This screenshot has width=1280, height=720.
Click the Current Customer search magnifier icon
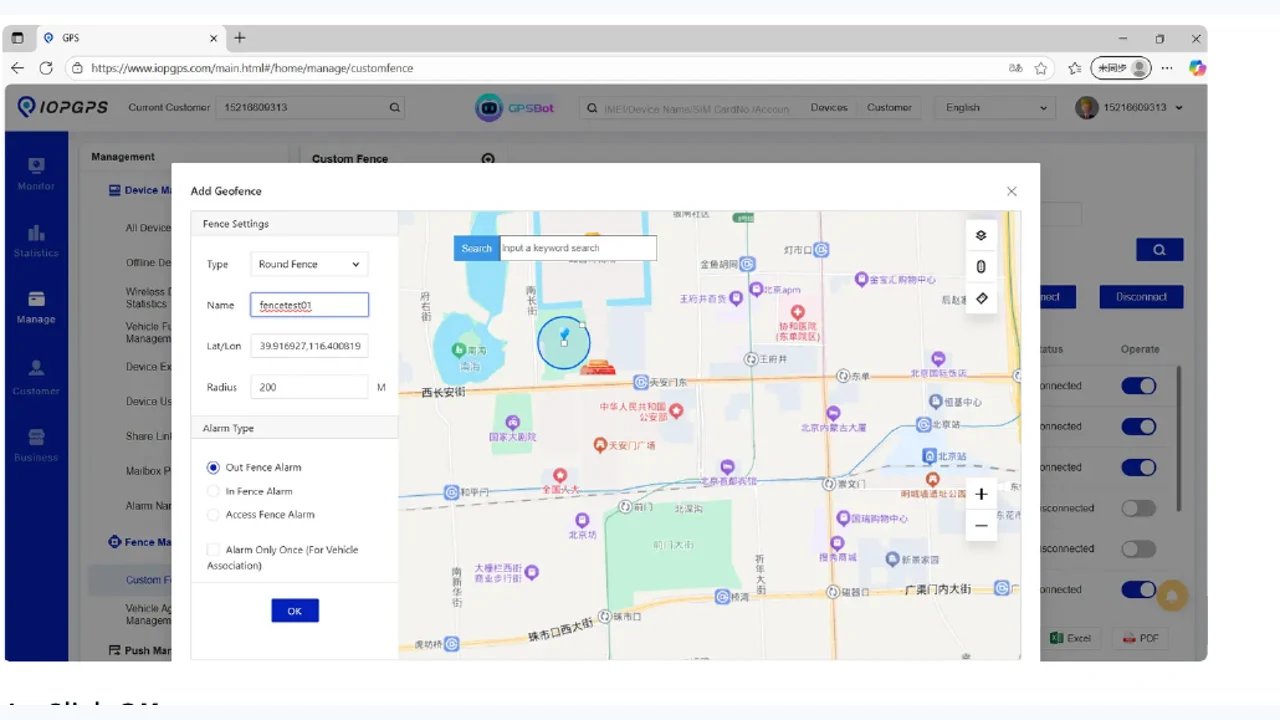[x=395, y=108]
